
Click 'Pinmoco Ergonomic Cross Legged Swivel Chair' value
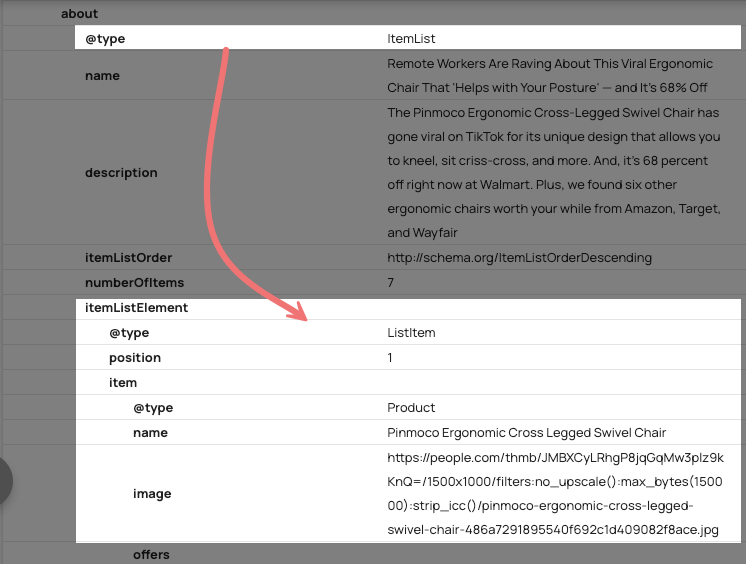(x=526, y=432)
